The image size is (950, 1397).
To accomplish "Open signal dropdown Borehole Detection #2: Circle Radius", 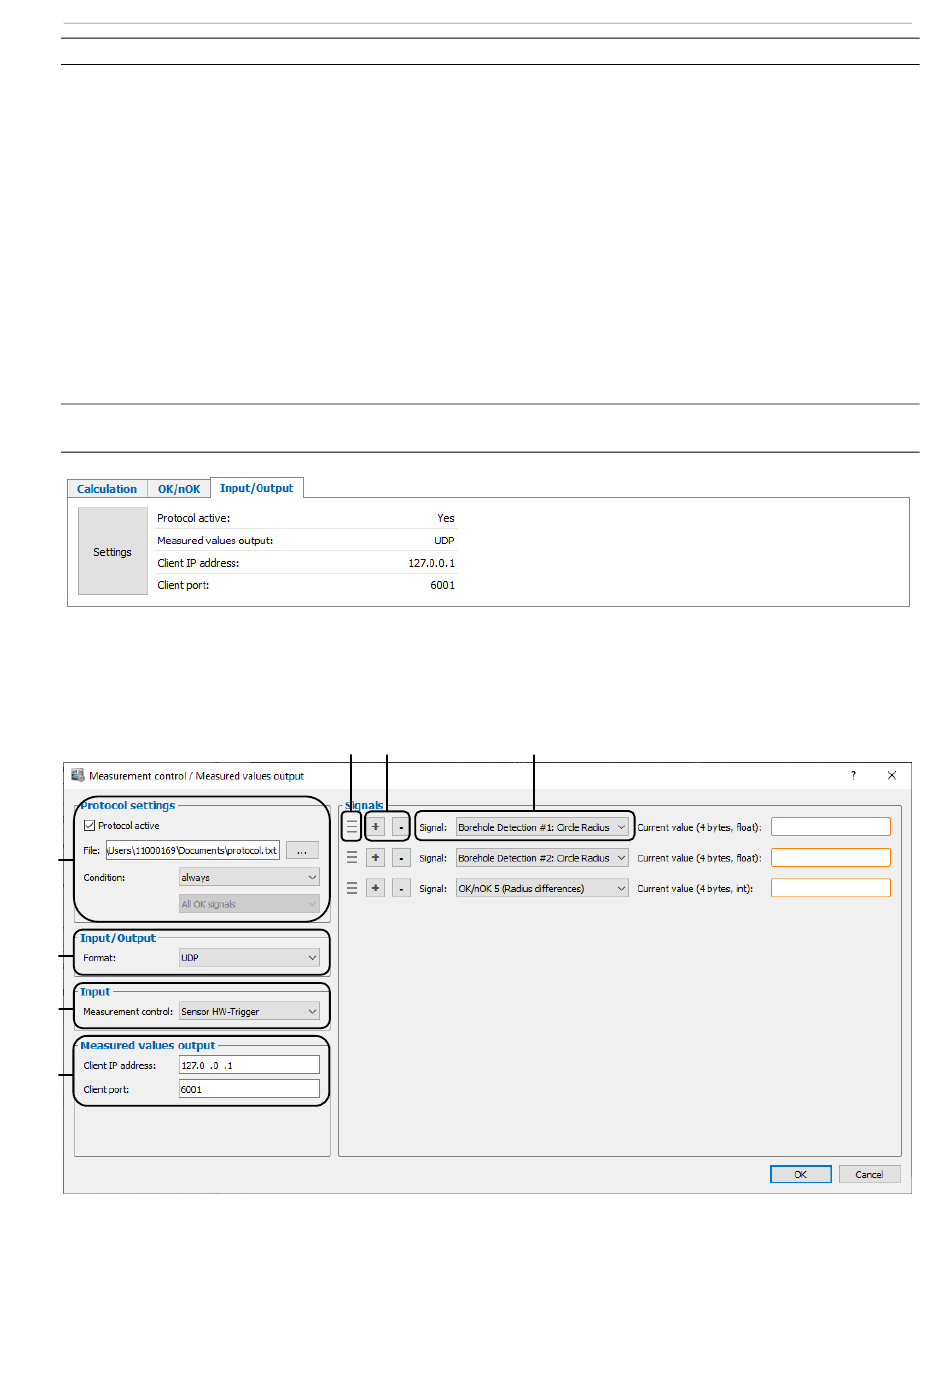I will [x=542, y=858].
